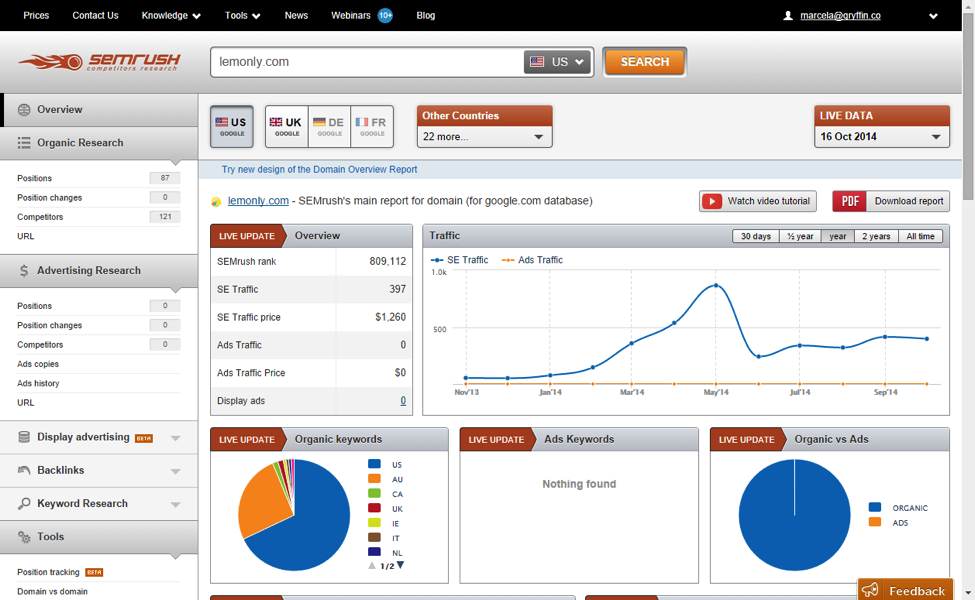
Task: Go to next page of pie legend
Action: click(x=400, y=565)
